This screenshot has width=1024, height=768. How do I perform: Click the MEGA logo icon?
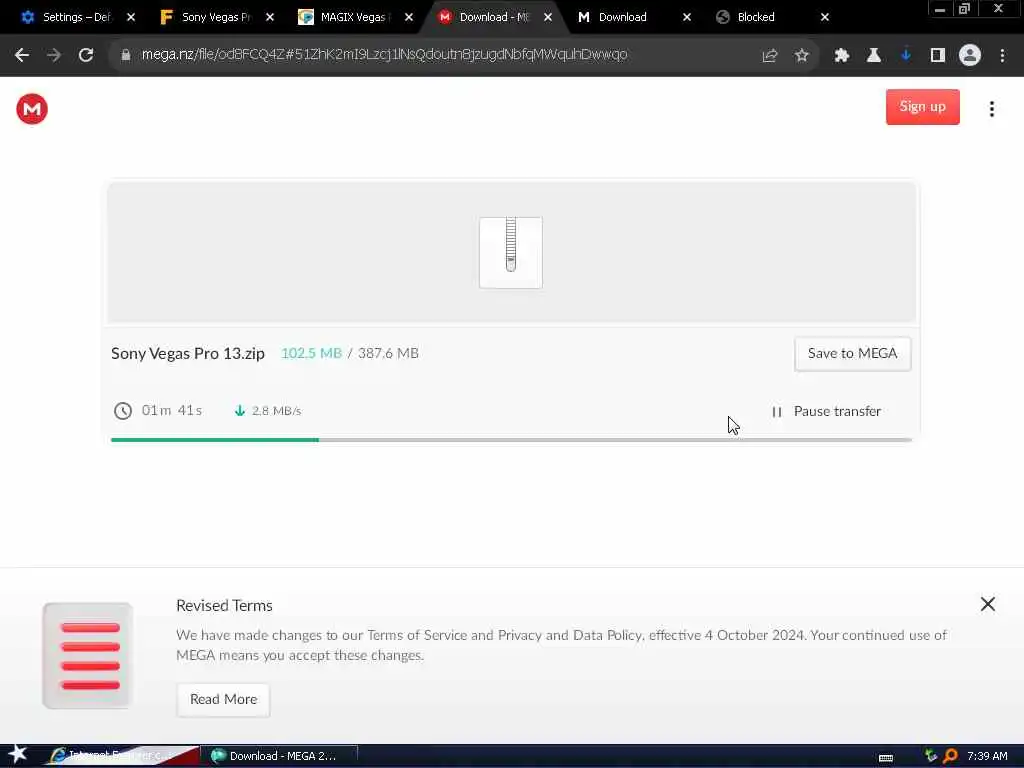pyautogui.click(x=32, y=109)
